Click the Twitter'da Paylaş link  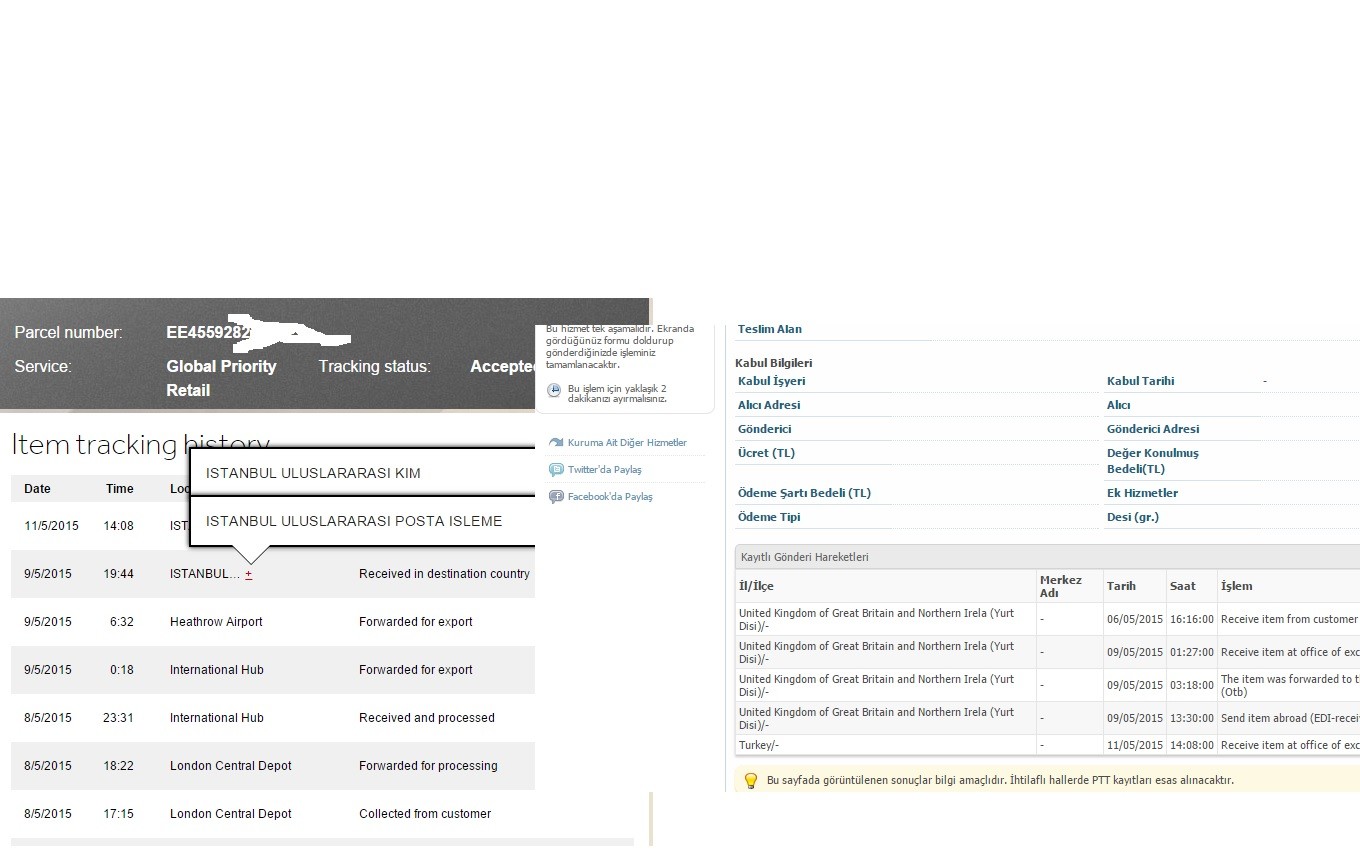pos(605,470)
